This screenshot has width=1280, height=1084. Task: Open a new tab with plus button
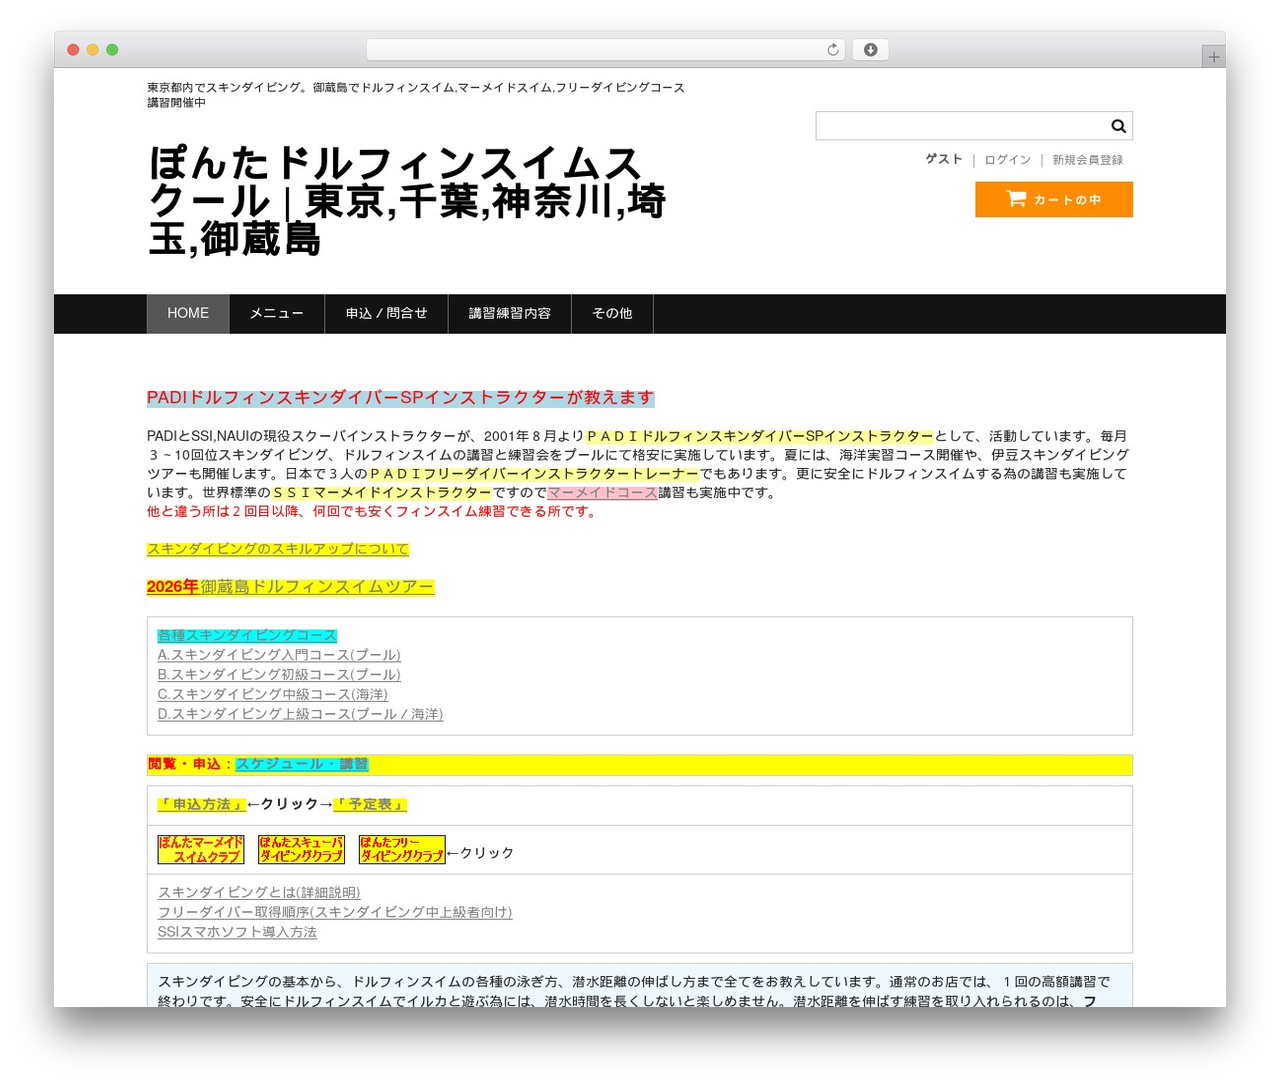pos(1213,57)
